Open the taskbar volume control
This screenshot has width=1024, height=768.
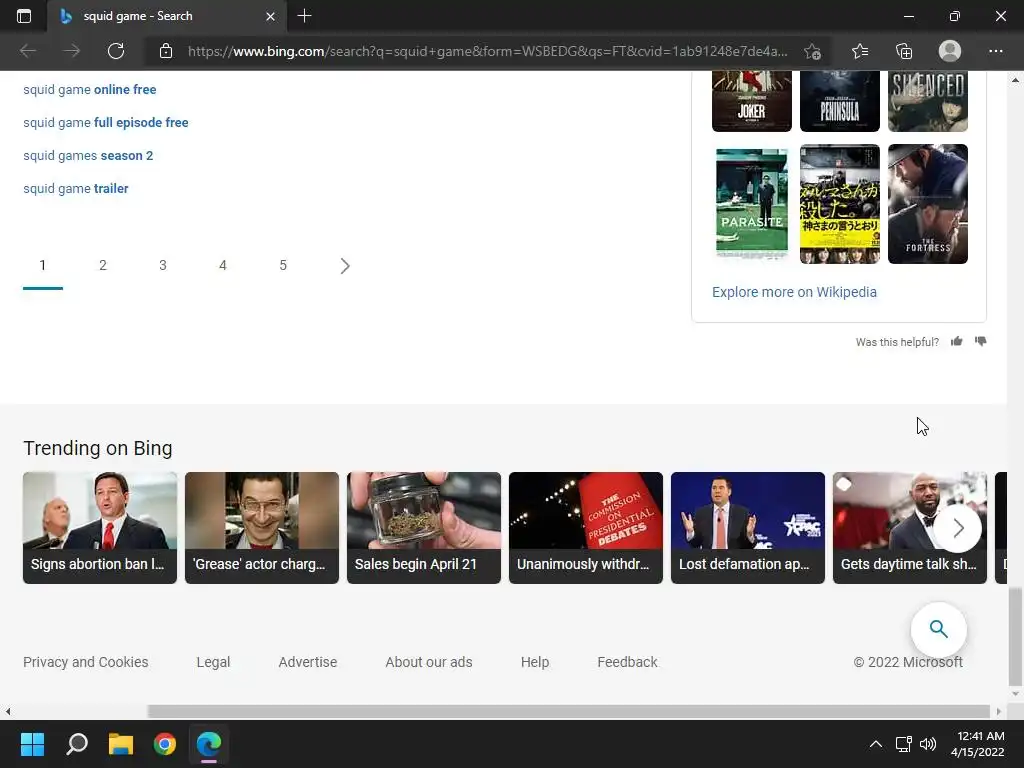click(x=927, y=744)
